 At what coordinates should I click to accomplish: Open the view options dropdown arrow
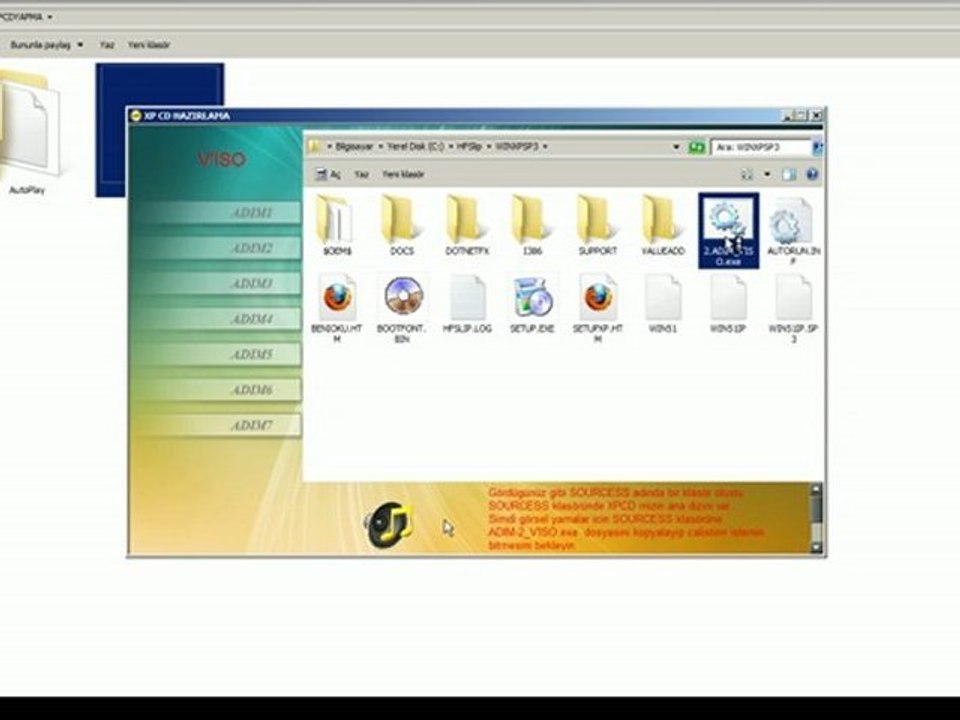coord(767,174)
